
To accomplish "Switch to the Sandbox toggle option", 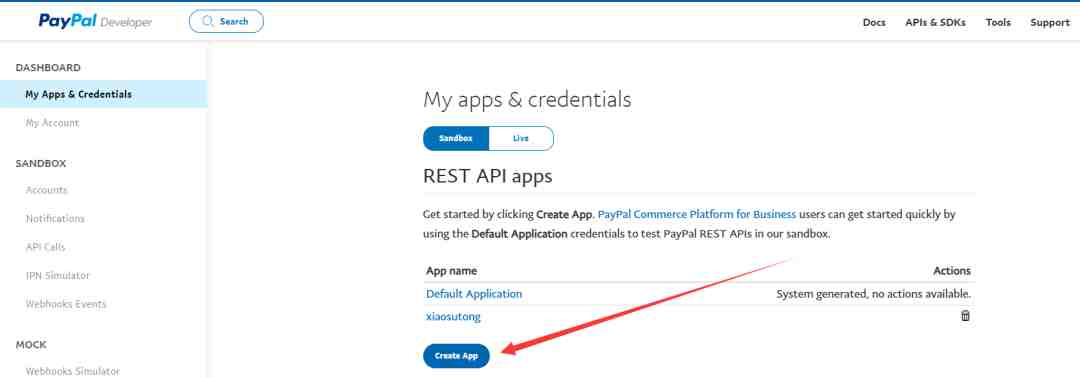I will point(456,138).
